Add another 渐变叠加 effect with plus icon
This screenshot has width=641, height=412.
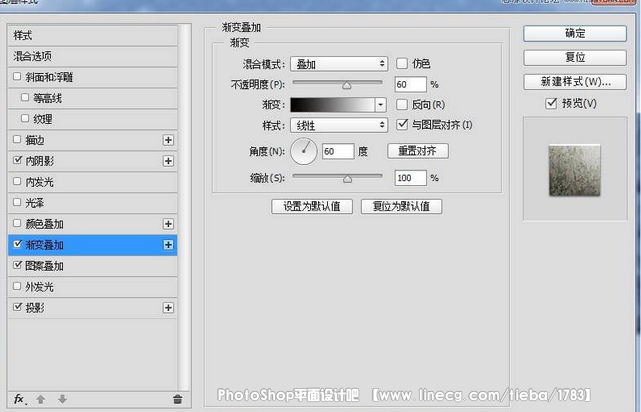tap(168, 244)
